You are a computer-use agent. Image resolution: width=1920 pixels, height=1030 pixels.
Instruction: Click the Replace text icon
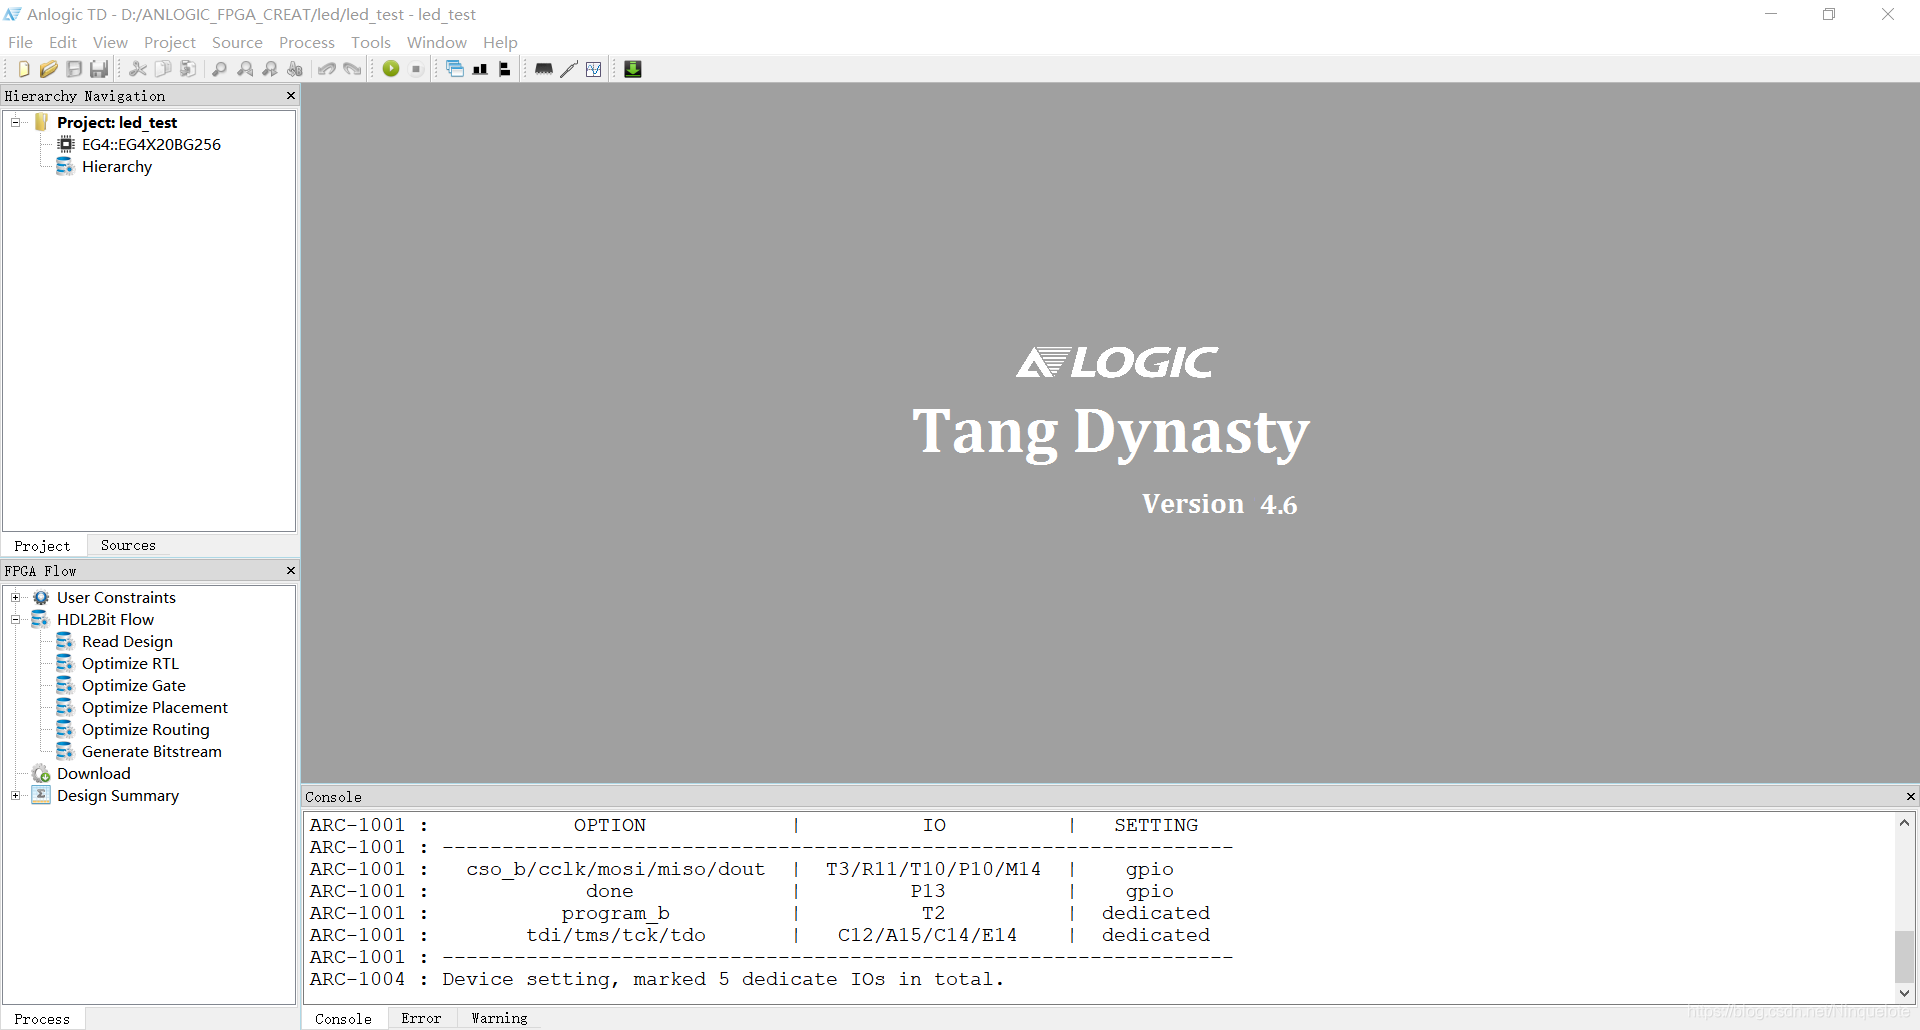tap(295, 69)
